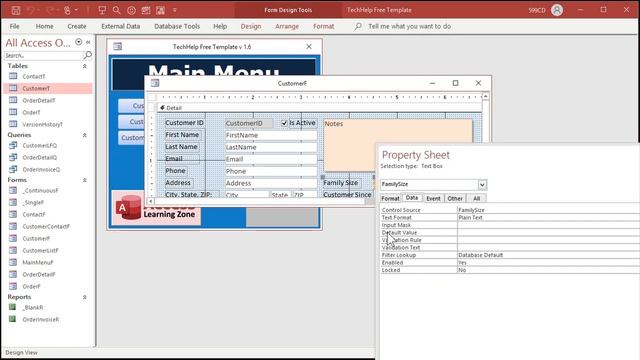The image size is (640, 360).
Task: Click the CustomerF scroll left arrow
Action: click(151, 201)
